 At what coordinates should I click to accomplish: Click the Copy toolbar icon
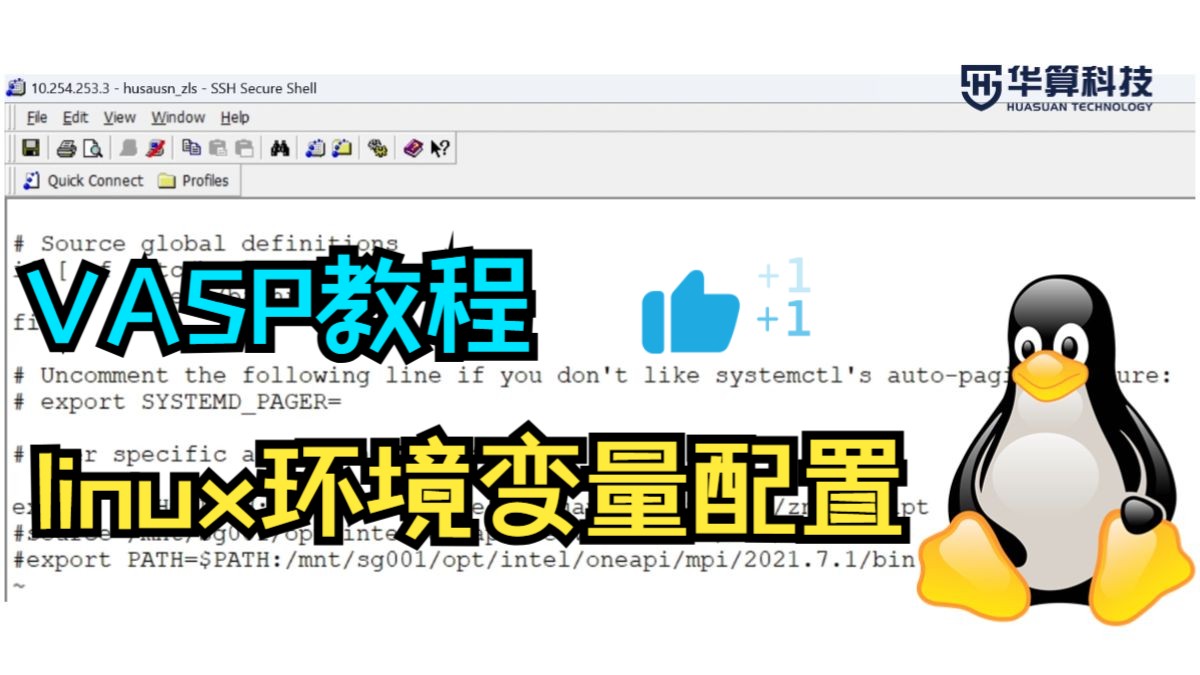tap(192, 149)
